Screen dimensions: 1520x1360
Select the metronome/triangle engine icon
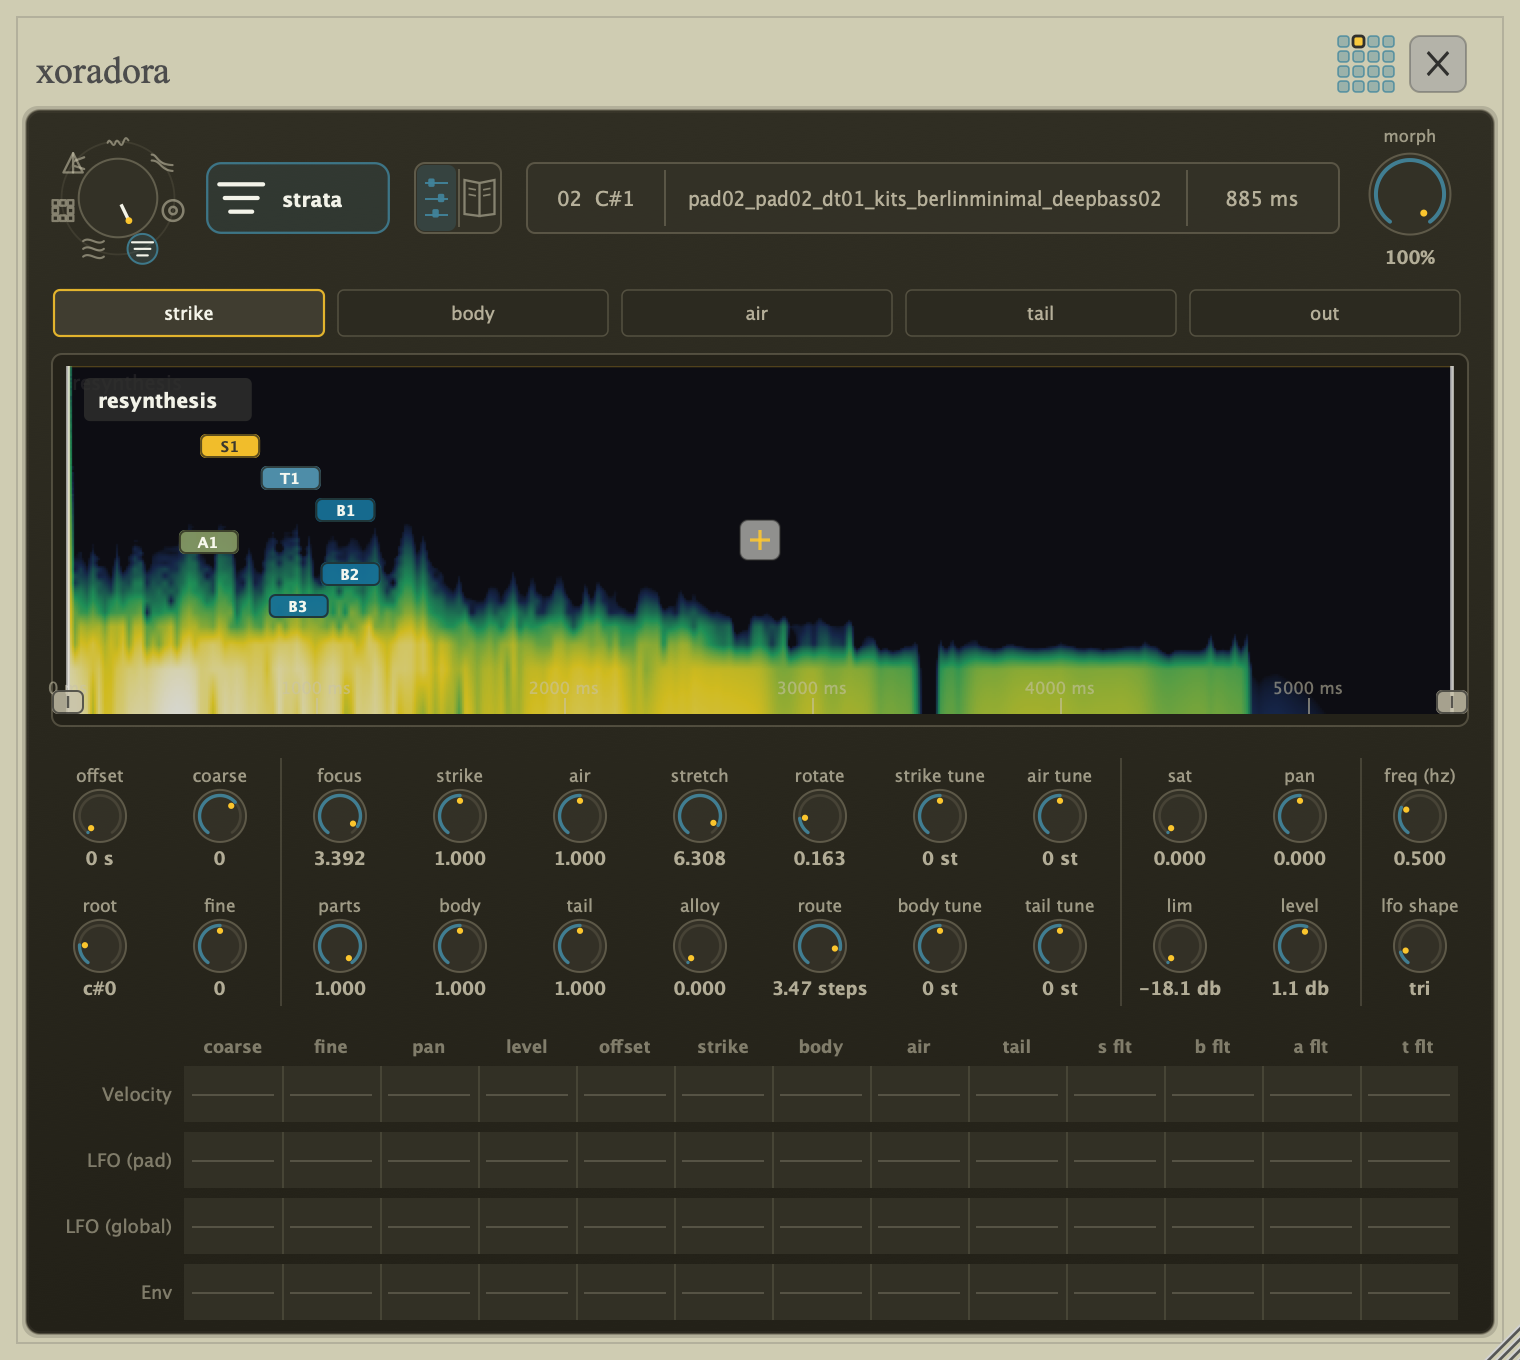point(74,162)
